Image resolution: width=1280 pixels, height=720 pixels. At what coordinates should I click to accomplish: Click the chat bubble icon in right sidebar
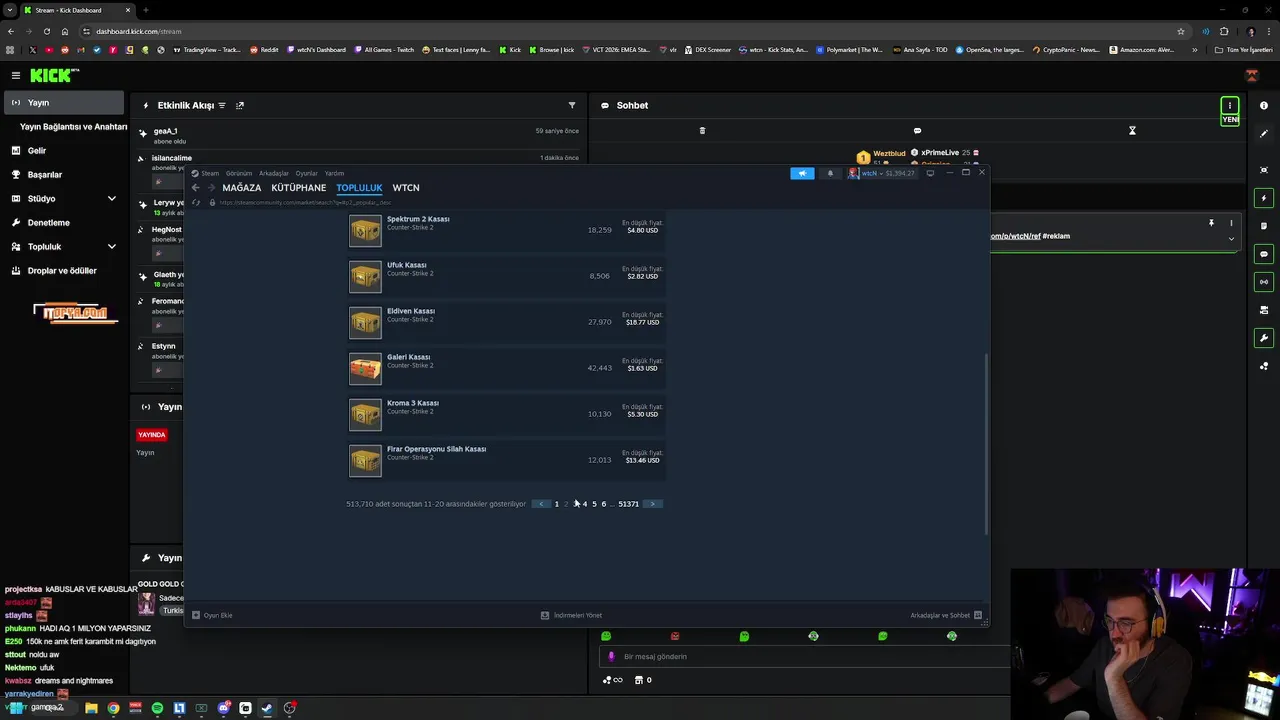tap(1264, 254)
